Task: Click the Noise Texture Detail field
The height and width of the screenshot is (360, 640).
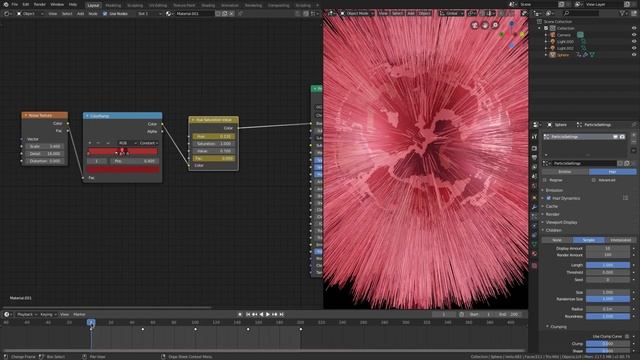Action: pos(45,153)
